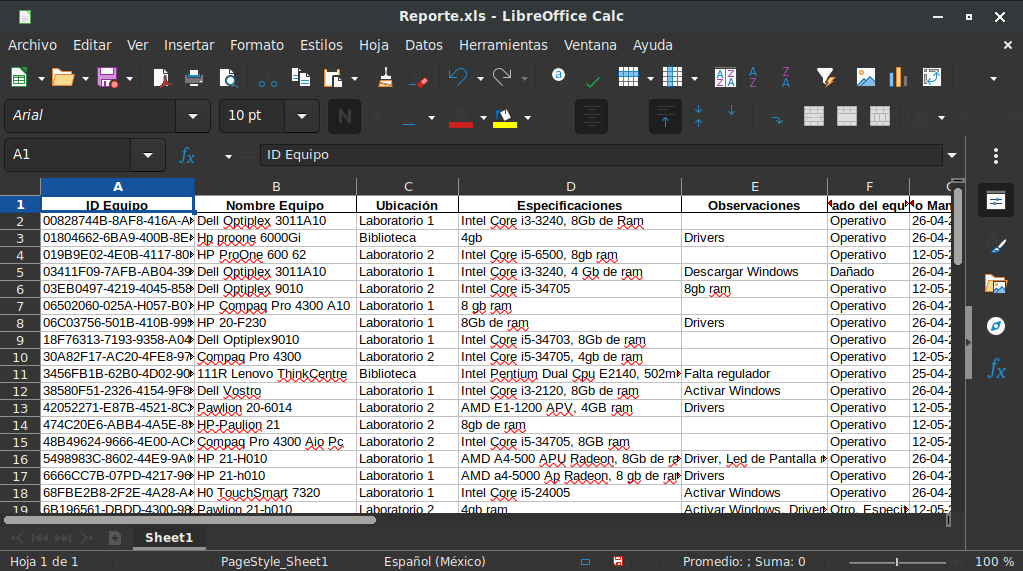Toggle Center Horizontally alignment
This screenshot has width=1023, height=571.
click(x=591, y=117)
